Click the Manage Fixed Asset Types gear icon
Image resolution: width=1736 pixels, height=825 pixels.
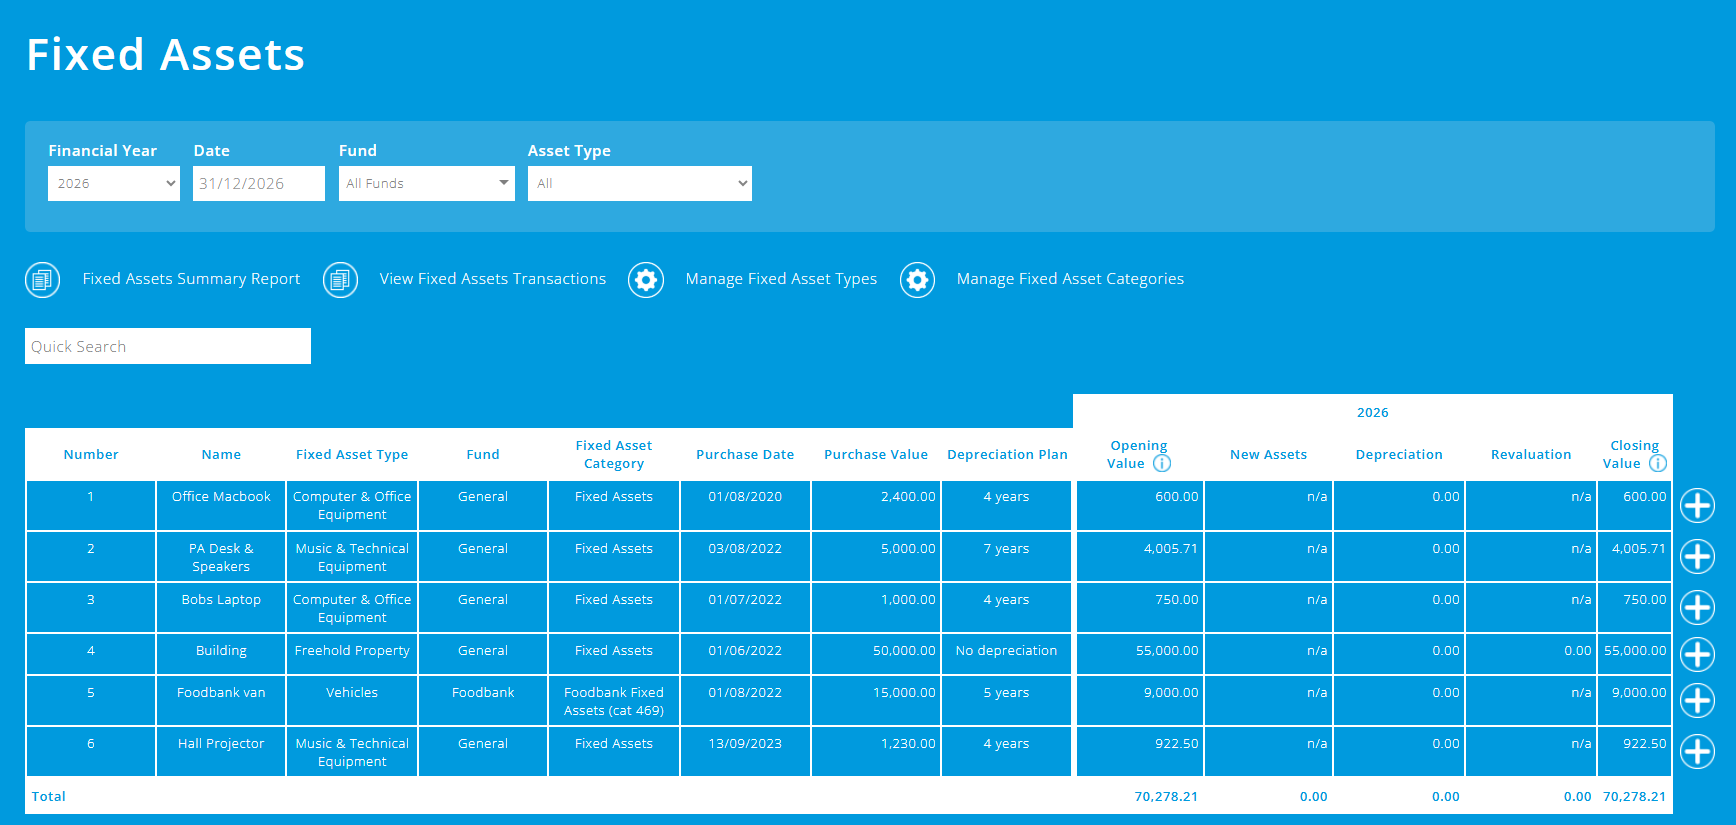point(646,280)
